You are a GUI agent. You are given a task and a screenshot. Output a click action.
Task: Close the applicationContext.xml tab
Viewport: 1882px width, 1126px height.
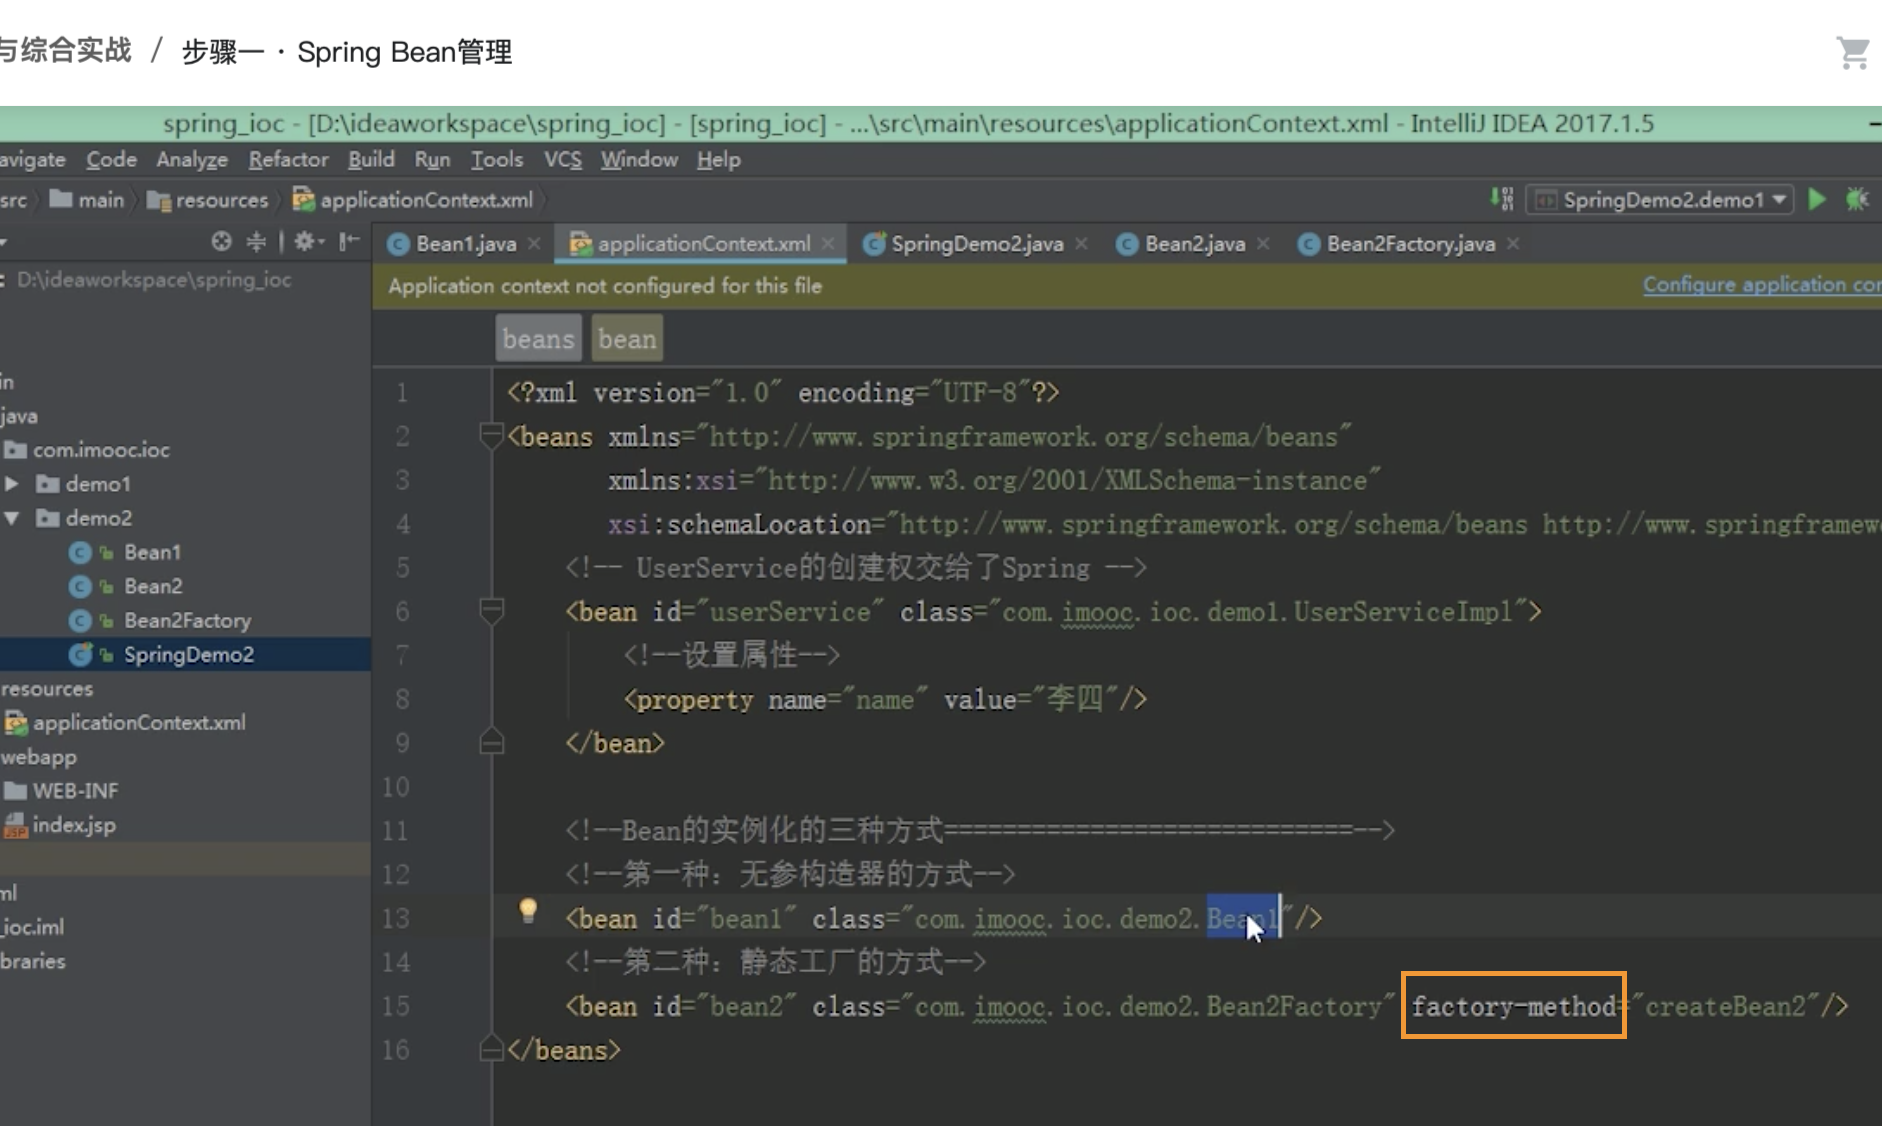pyautogui.click(x=828, y=244)
